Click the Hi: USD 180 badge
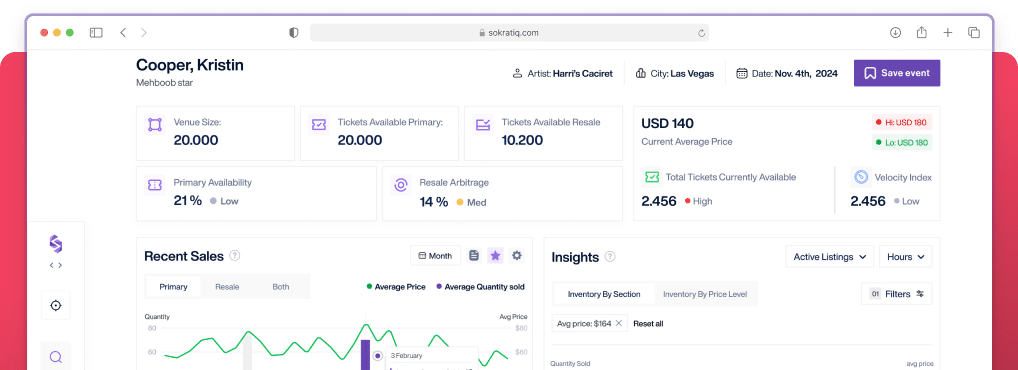The height and width of the screenshot is (370, 1018). [x=902, y=121]
